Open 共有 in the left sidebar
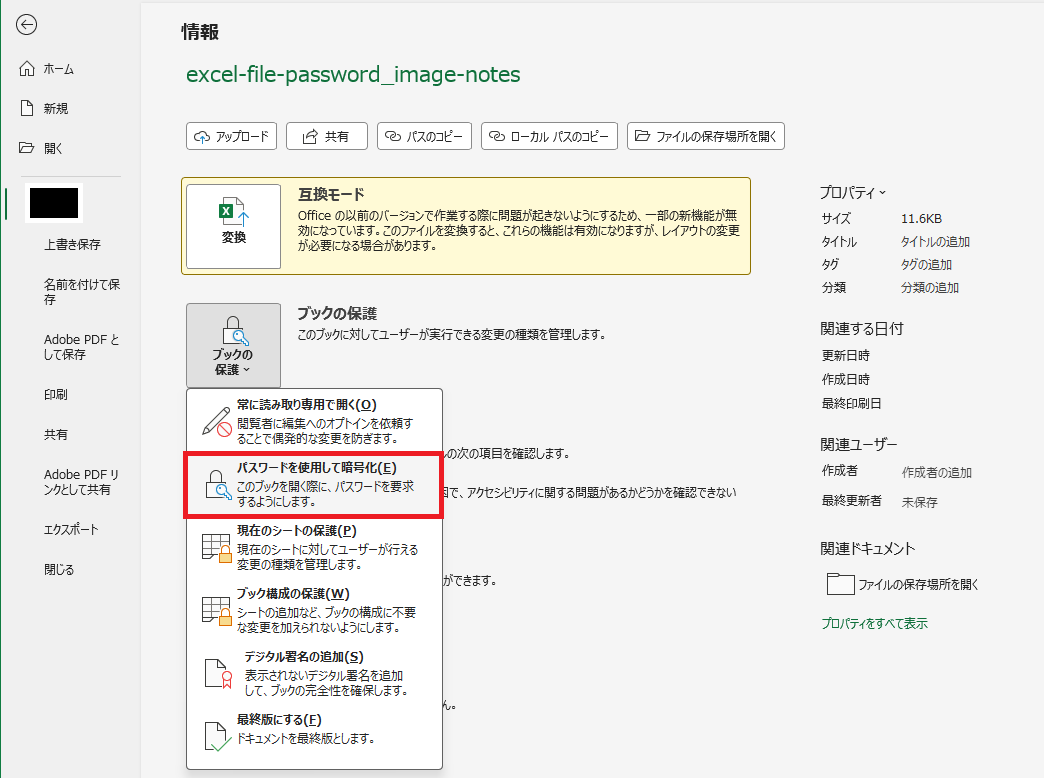This screenshot has width=1044, height=778. [55, 434]
